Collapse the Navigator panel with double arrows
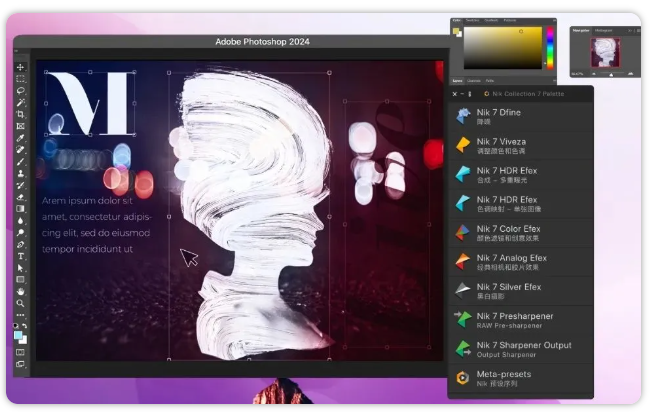This screenshot has height=412, width=657. [630, 30]
